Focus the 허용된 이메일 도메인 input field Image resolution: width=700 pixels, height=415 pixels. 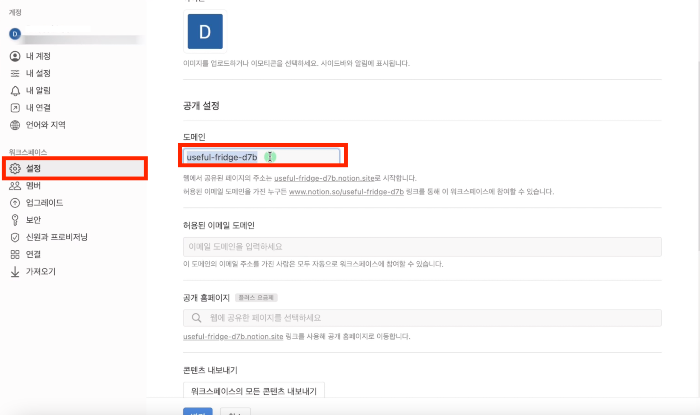pos(422,247)
